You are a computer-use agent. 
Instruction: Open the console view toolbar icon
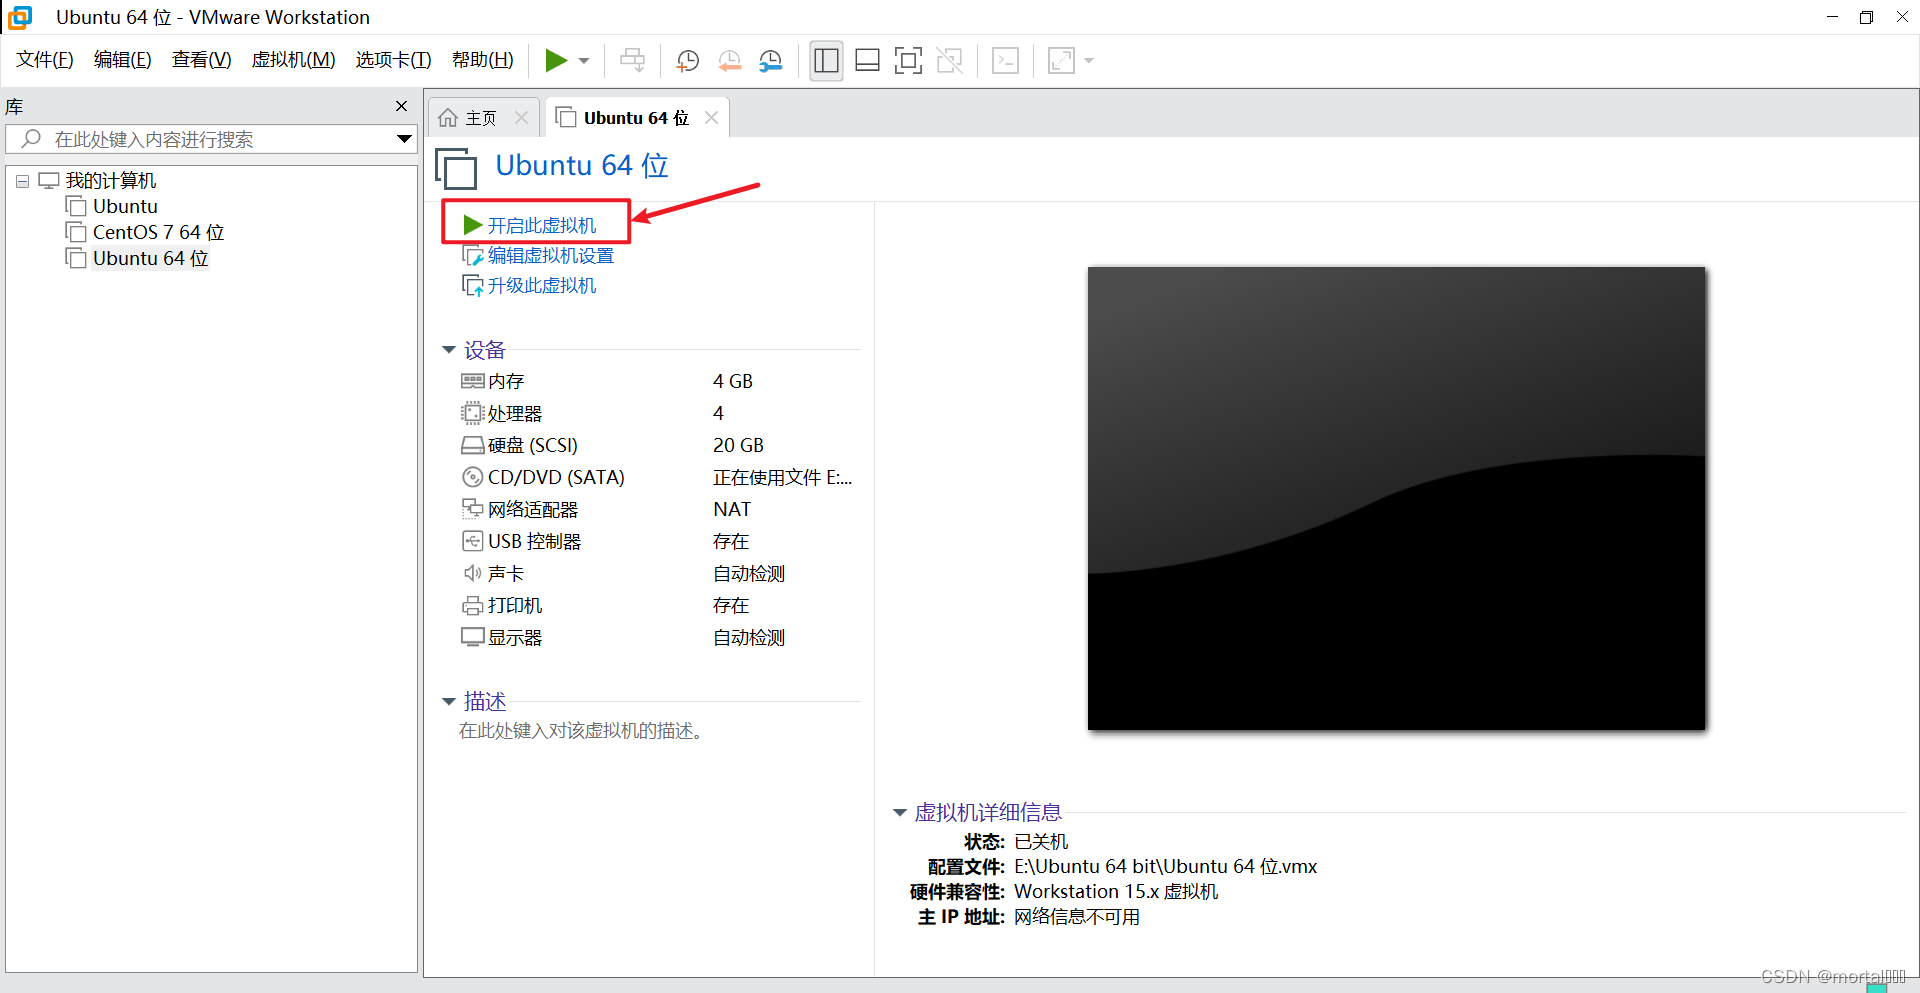point(1005,61)
